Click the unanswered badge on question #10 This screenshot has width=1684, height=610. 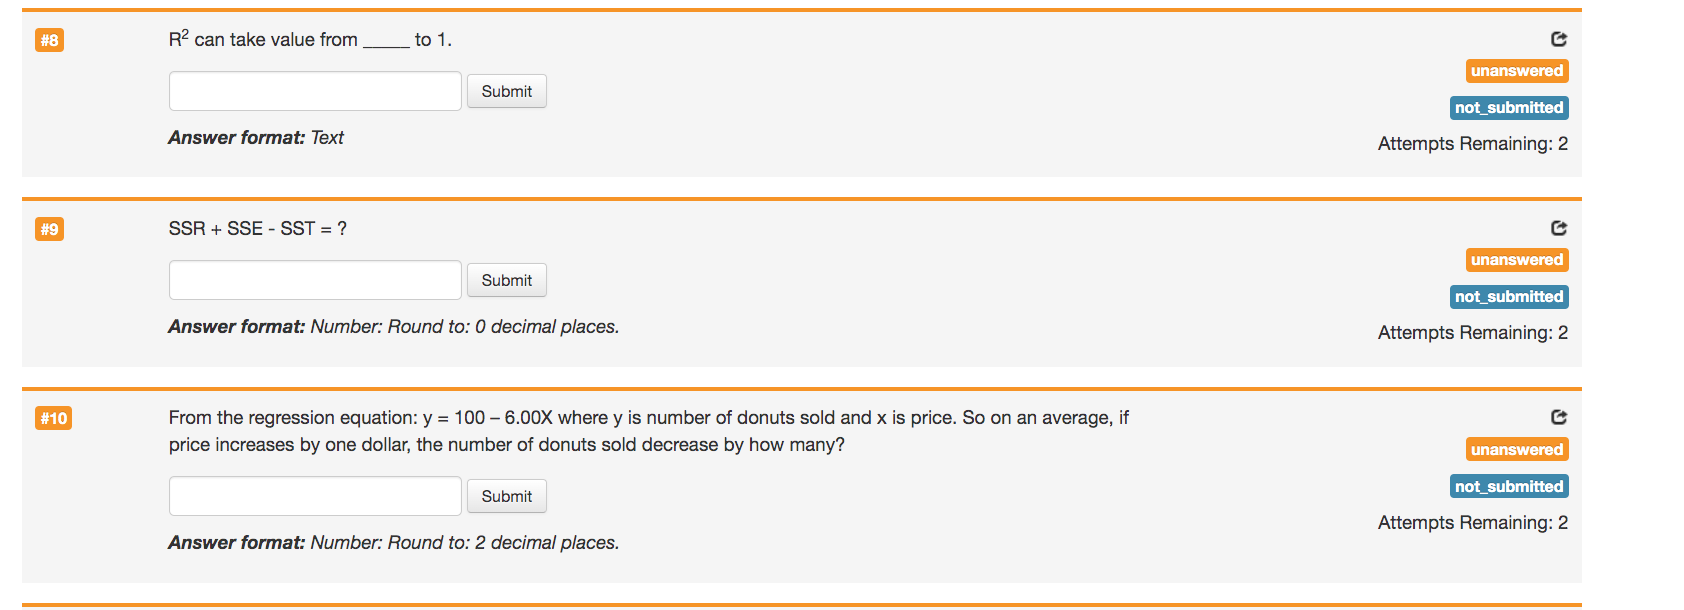click(x=1516, y=449)
